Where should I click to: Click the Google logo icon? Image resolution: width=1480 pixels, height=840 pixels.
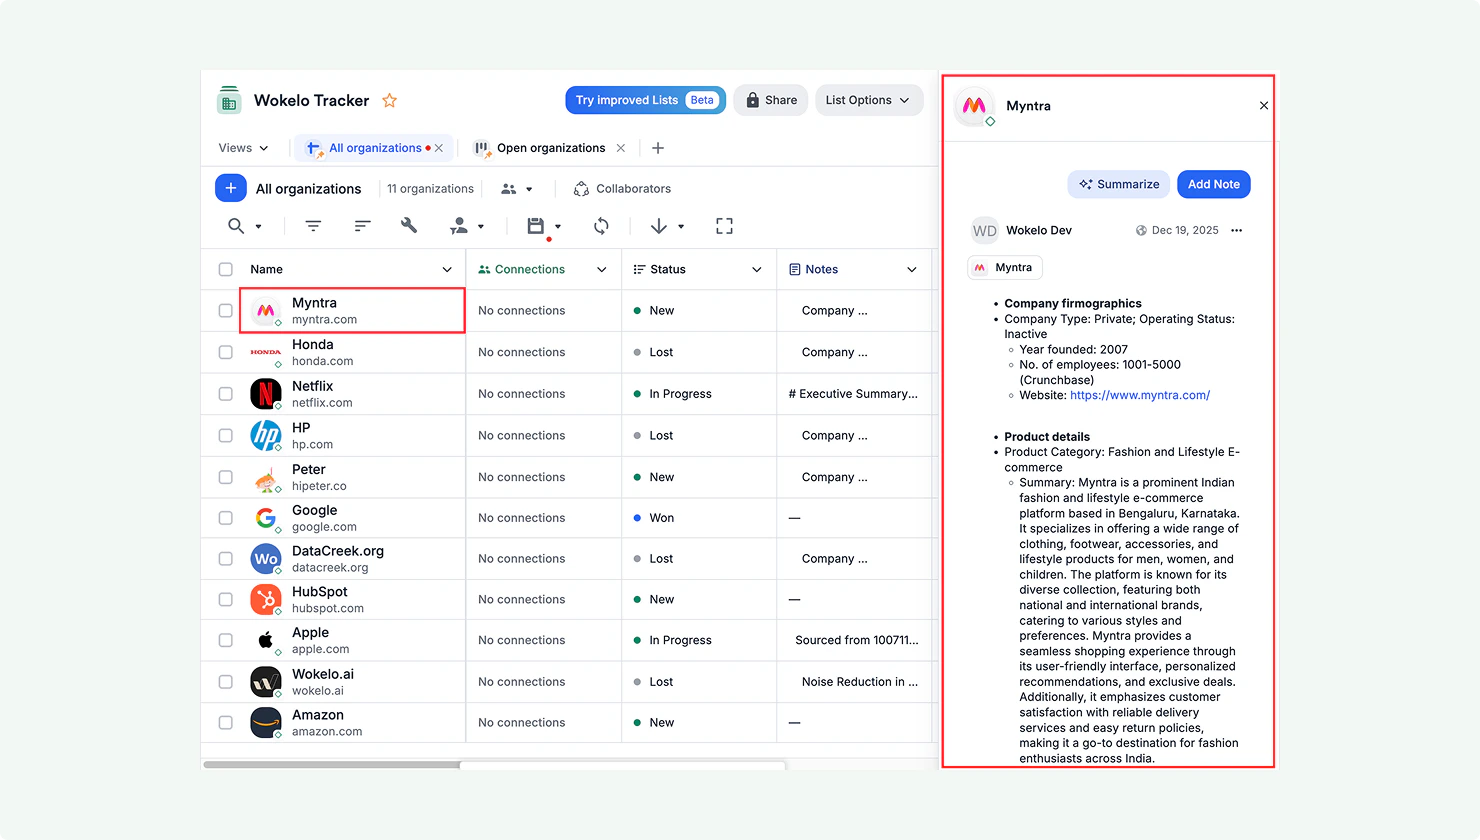tap(266, 518)
